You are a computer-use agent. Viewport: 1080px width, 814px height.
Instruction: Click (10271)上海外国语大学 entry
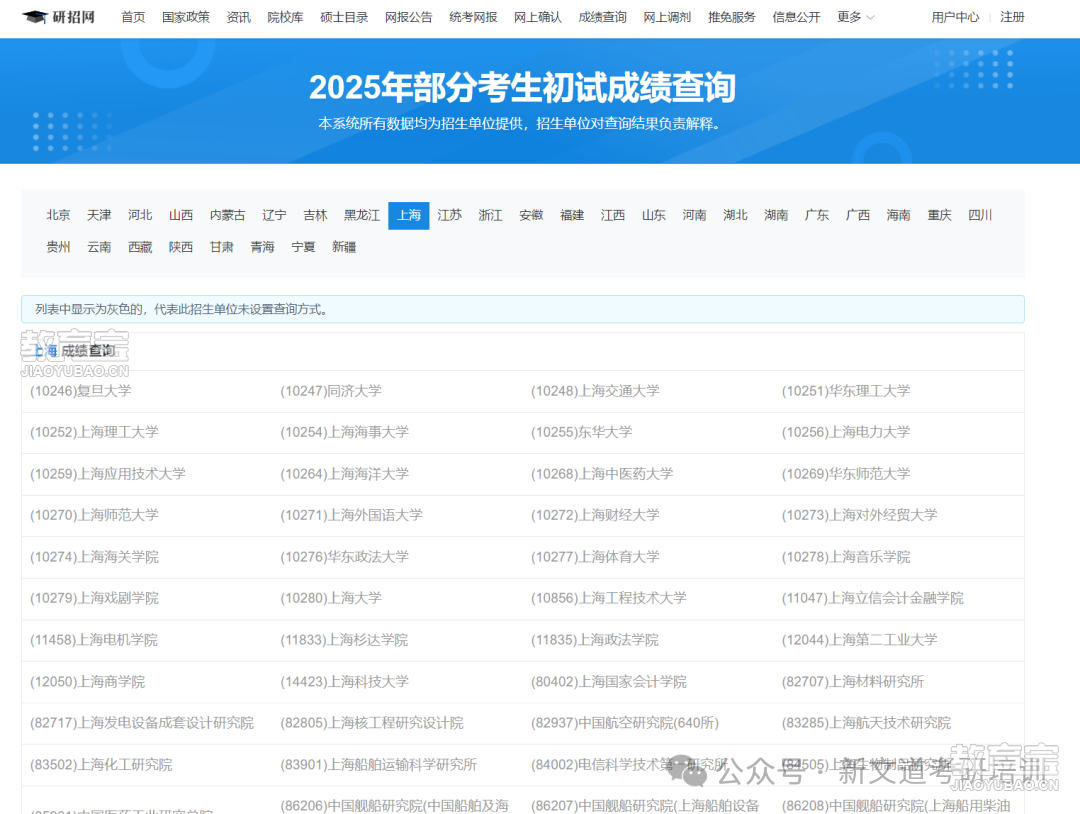coord(351,515)
